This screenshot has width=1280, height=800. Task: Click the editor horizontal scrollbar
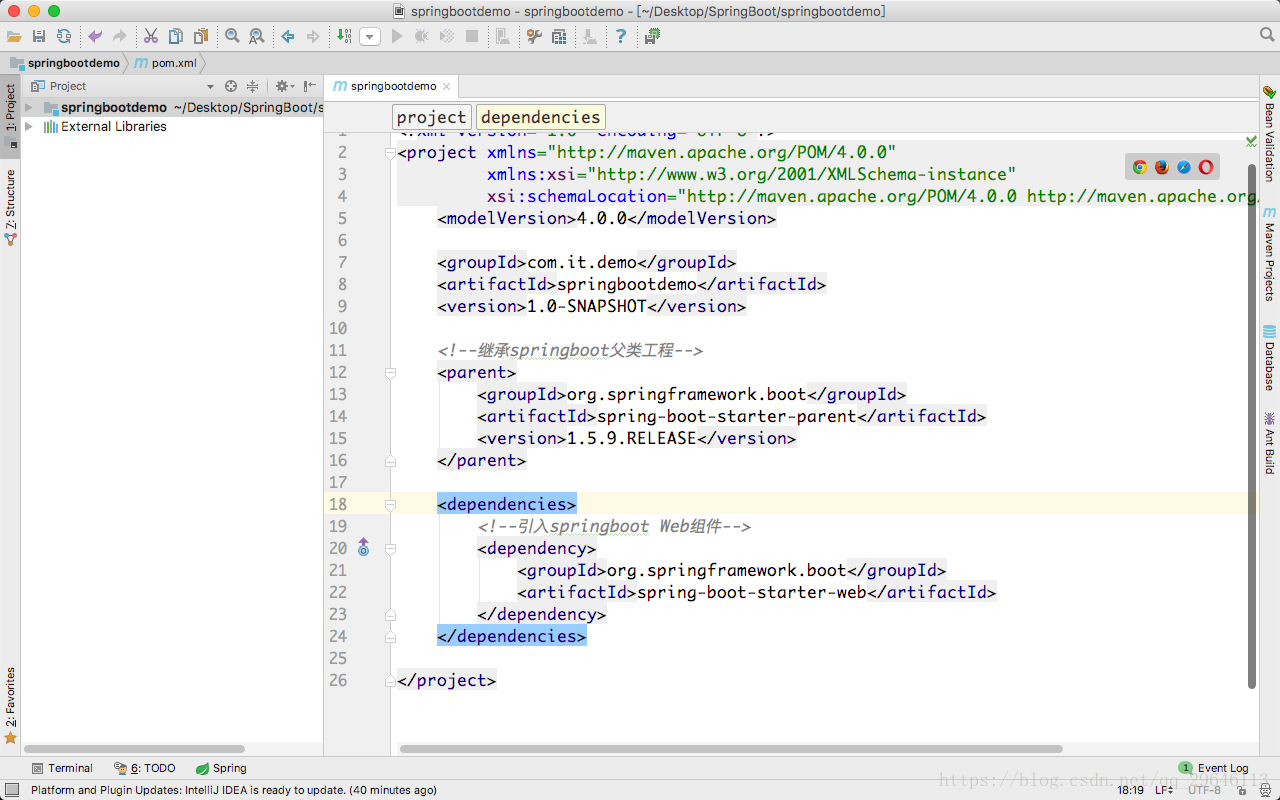coord(731,748)
